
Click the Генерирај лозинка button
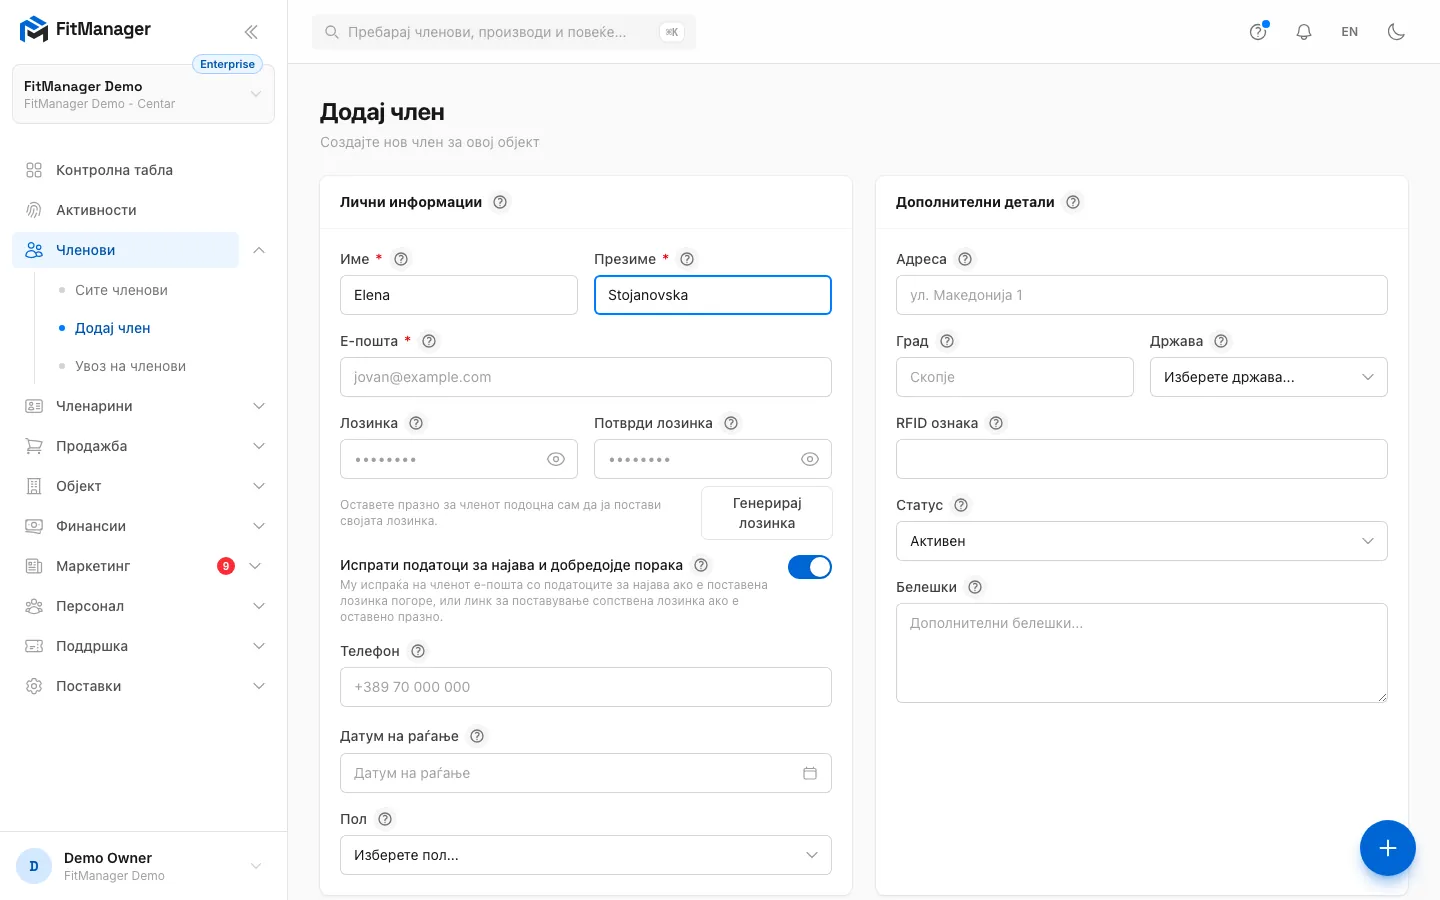click(x=767, y=513)
